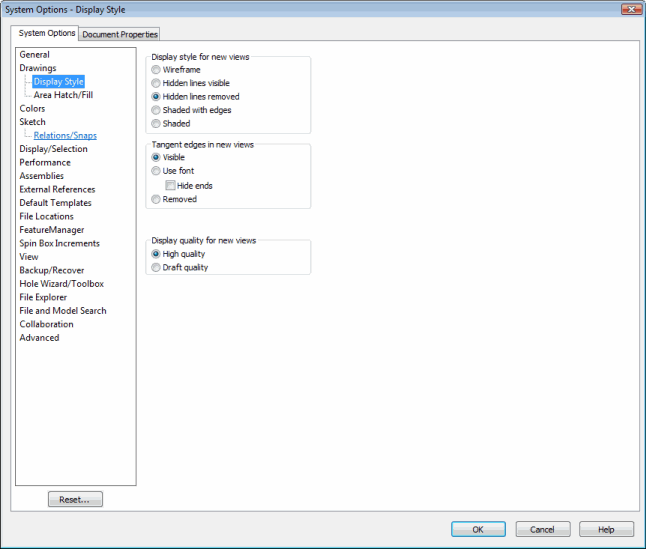This screenshot has height=549, width=646.
Task: Open Area Hatch/Fill settings
Action: [x=63, y=95]
